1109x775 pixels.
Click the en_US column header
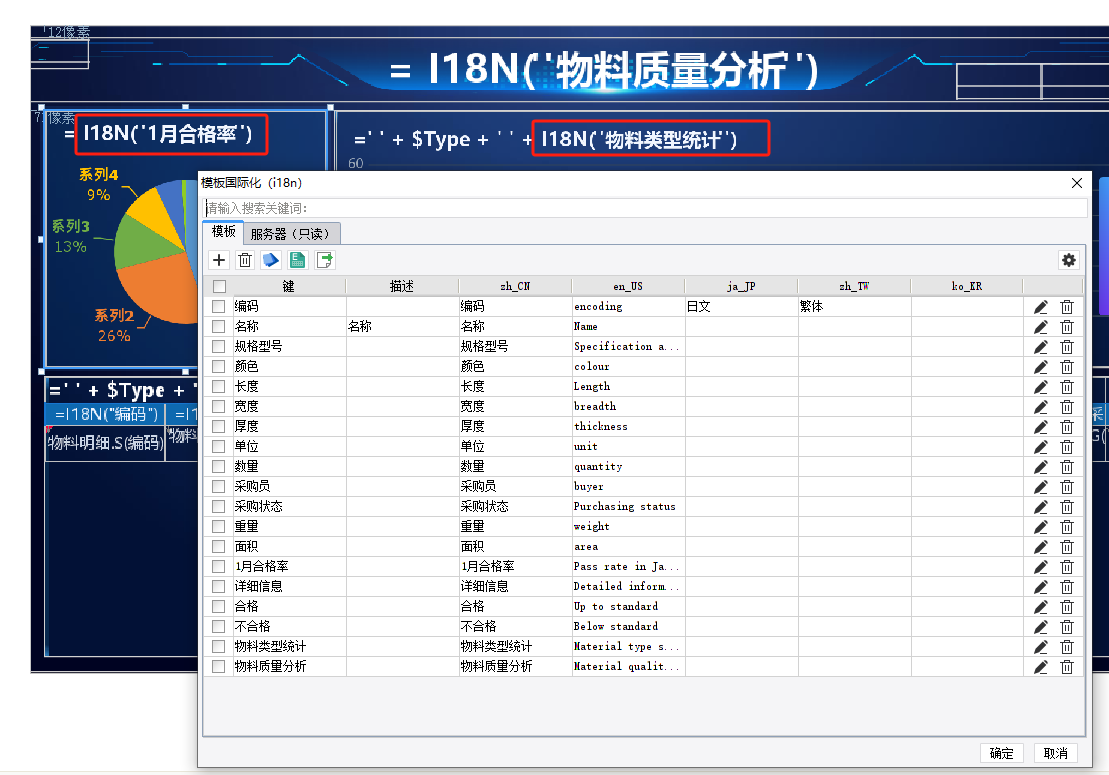tap(628, 286)
